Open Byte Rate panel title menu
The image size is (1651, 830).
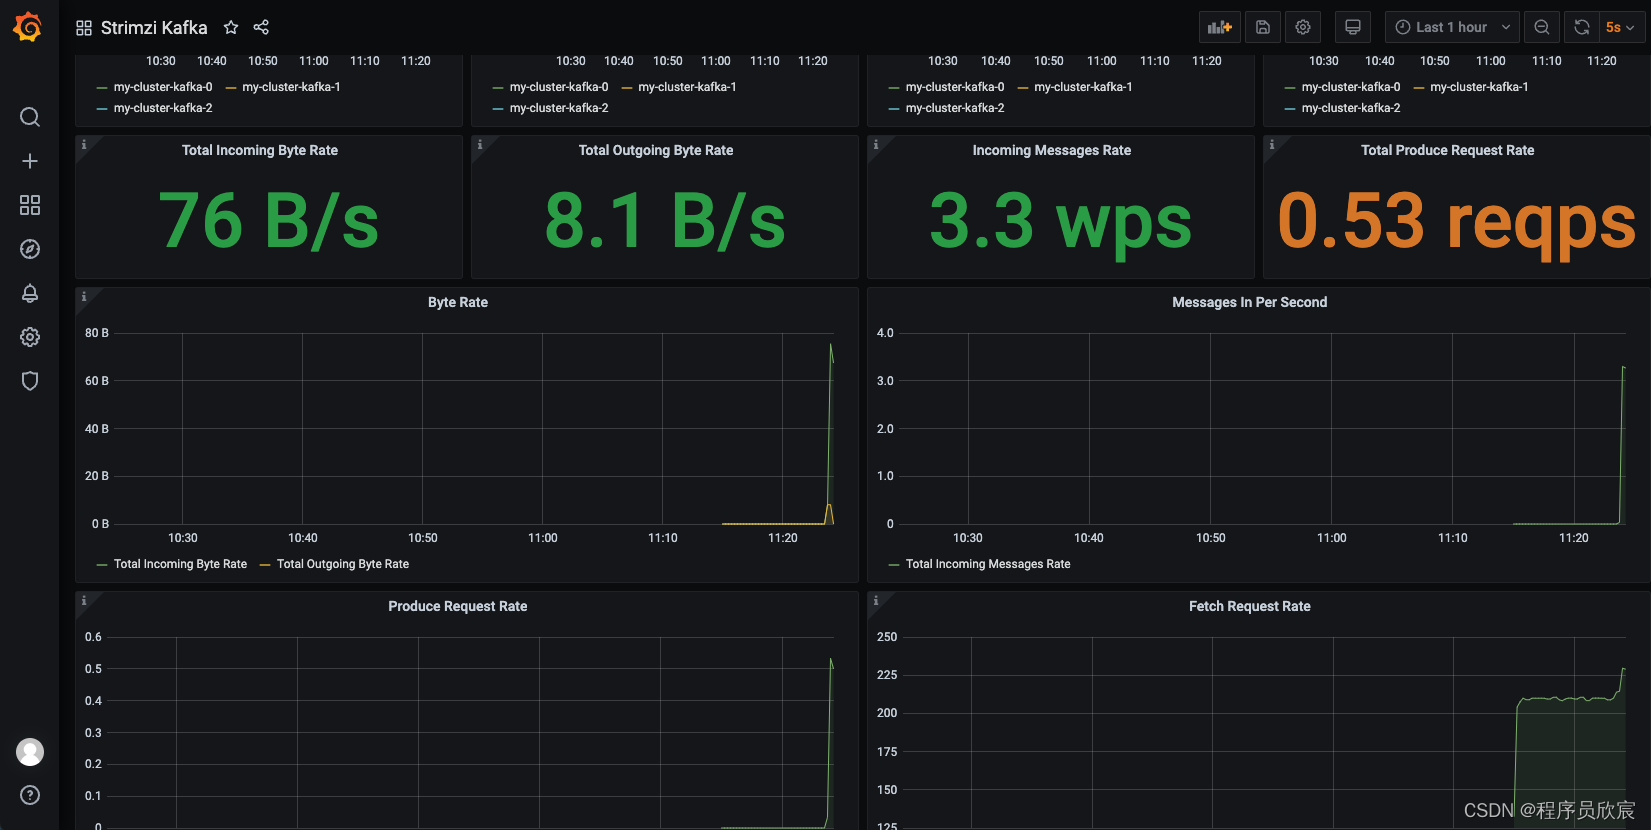458,302
